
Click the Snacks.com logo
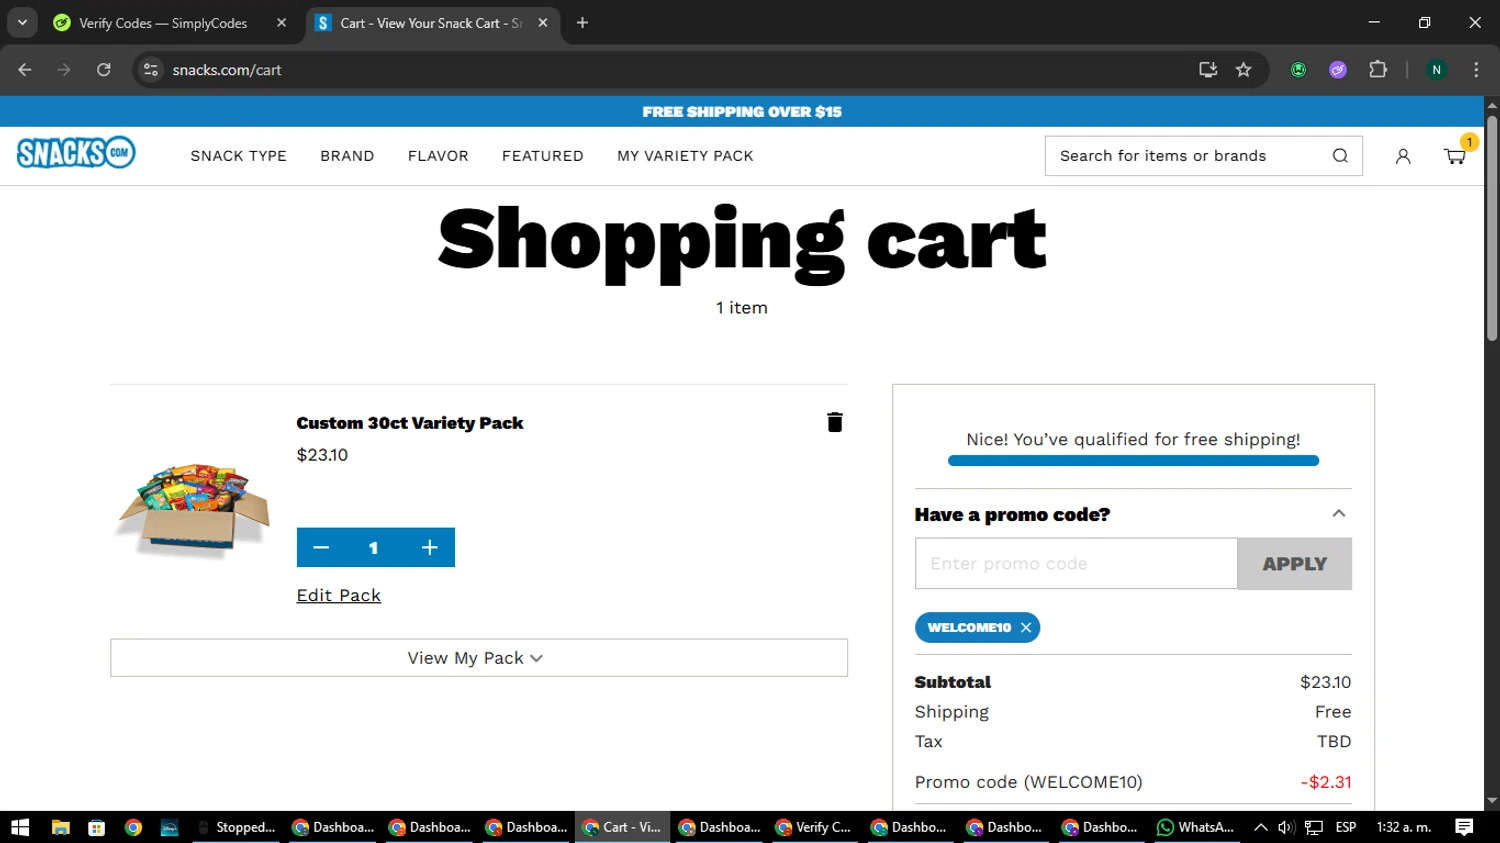(76, 153)
